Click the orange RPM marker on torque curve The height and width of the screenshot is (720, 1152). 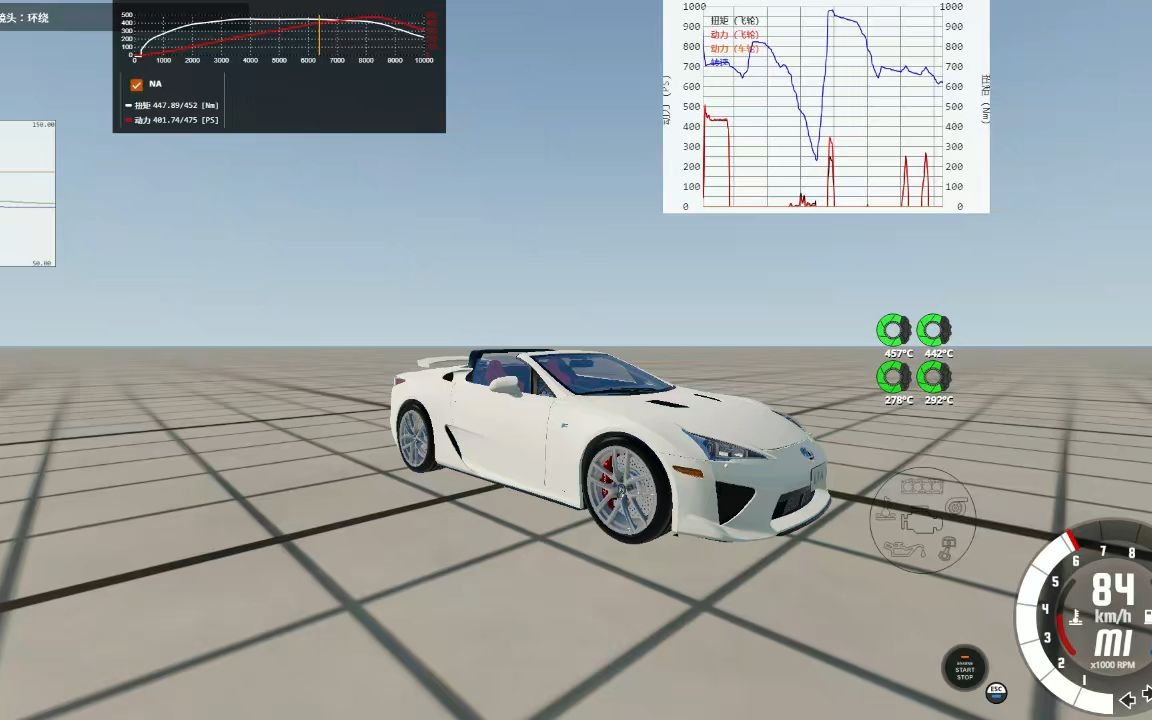pos(319,35)
